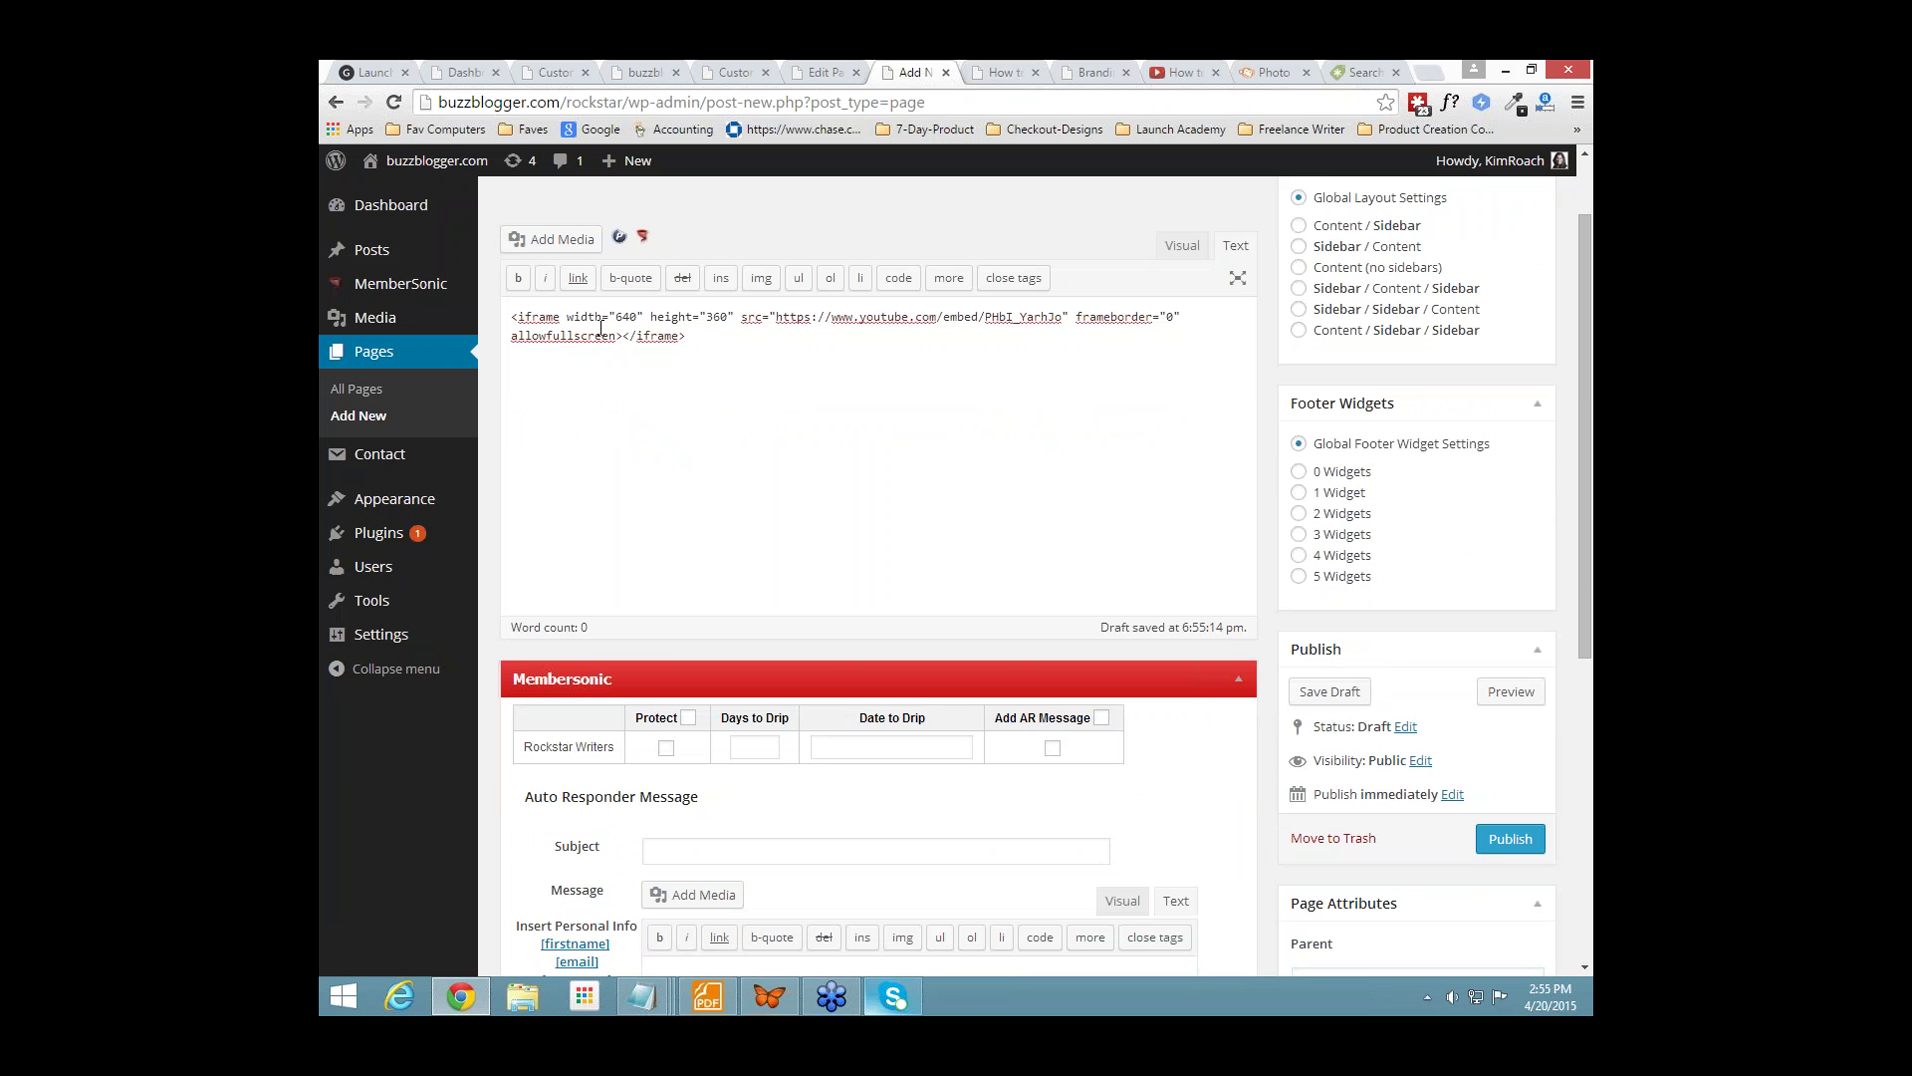Select Content / Sidebar layout
The image size is (1912, 1076).
[1298, 225]
